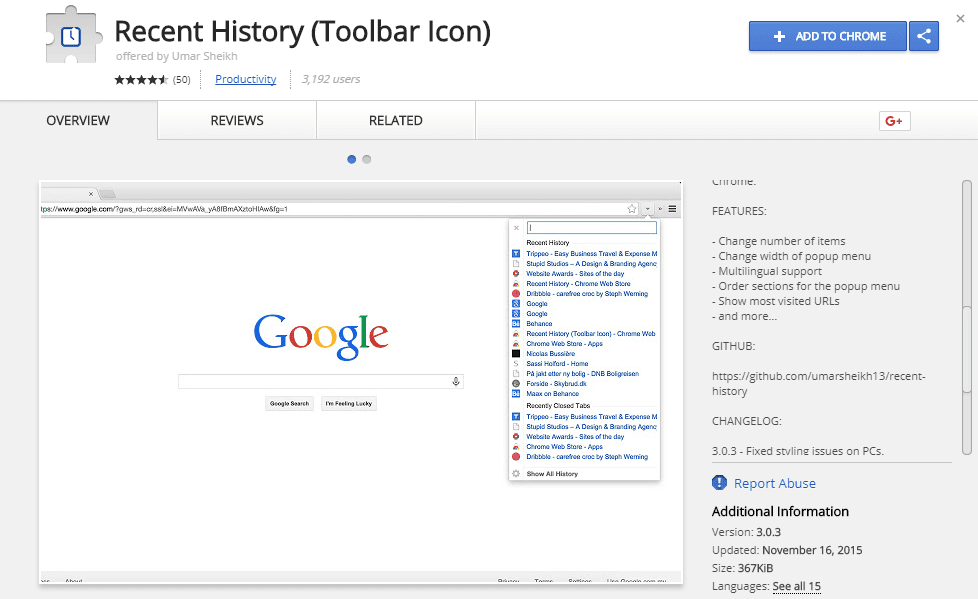This screenshot has width=978, height=599.
Task: Click See all 15 languages
Action: coord(796,587)
